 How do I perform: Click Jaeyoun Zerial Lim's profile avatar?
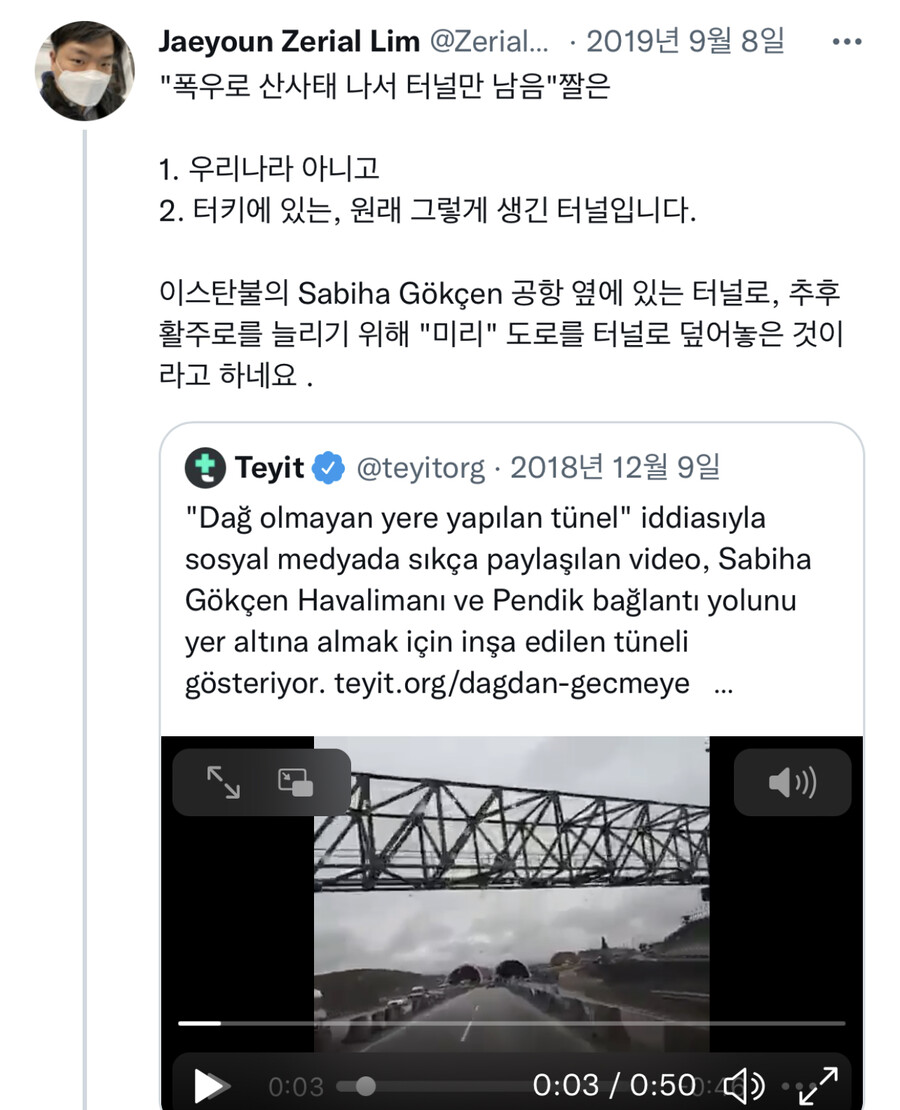tap(85, 70)
